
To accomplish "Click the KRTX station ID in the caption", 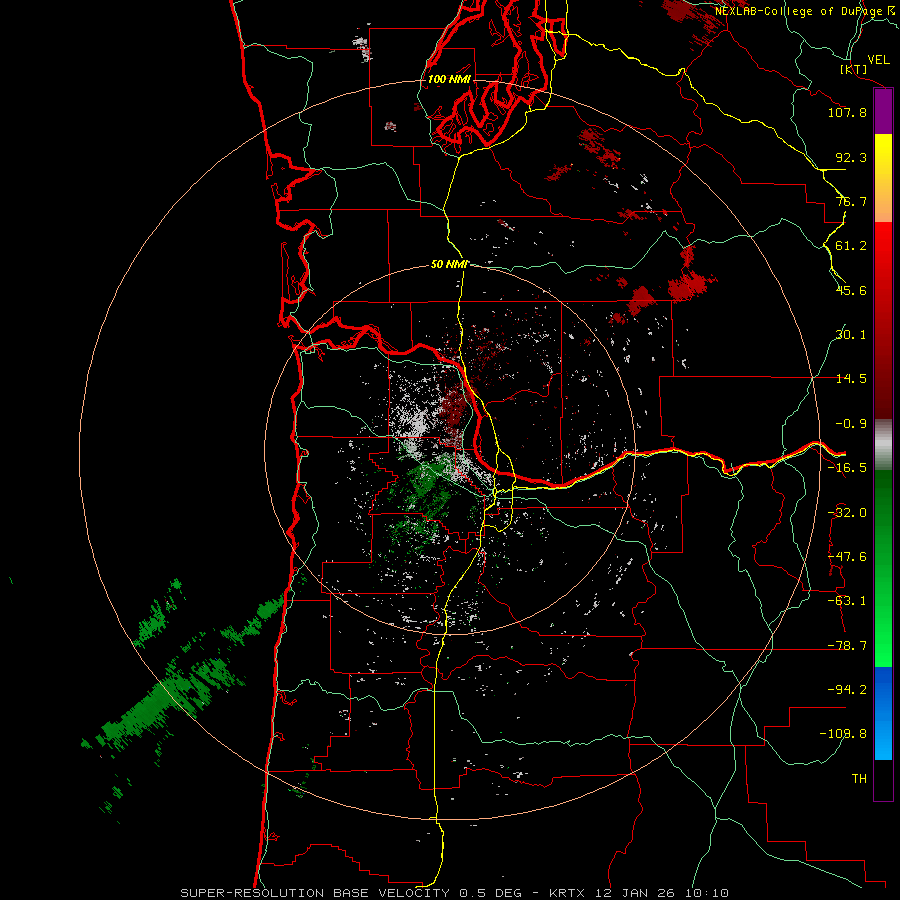I will (x=568, y=893).
